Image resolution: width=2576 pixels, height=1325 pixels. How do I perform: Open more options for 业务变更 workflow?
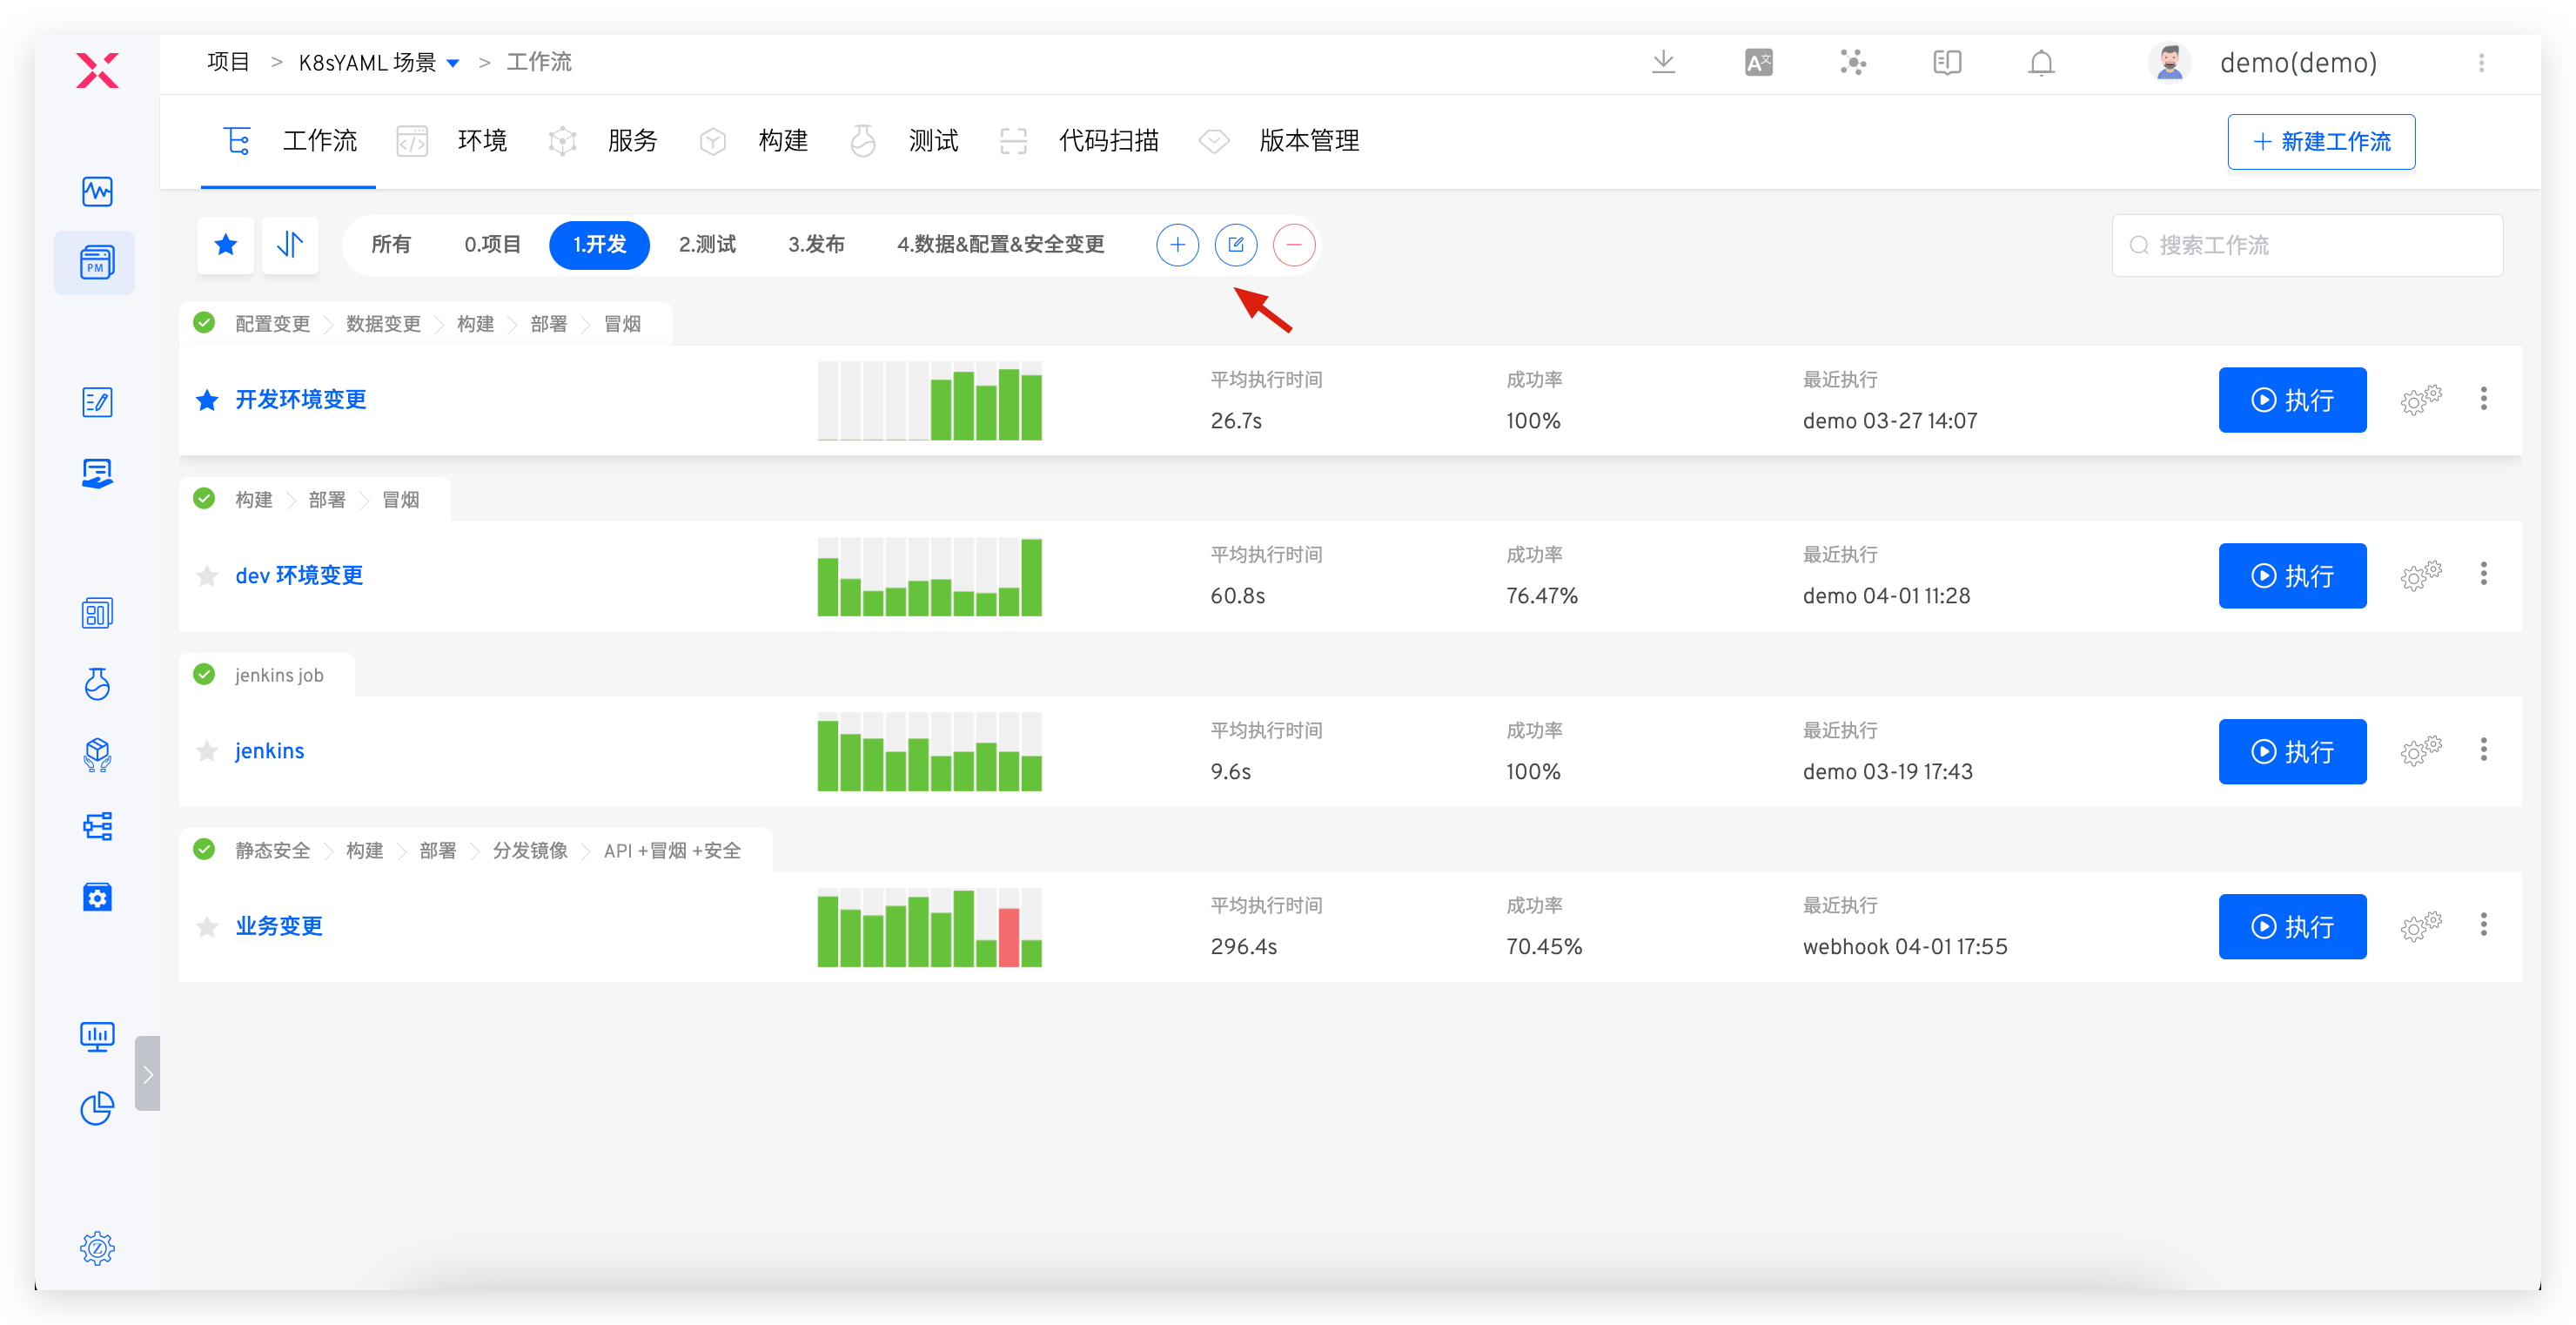coord(2483,925)
